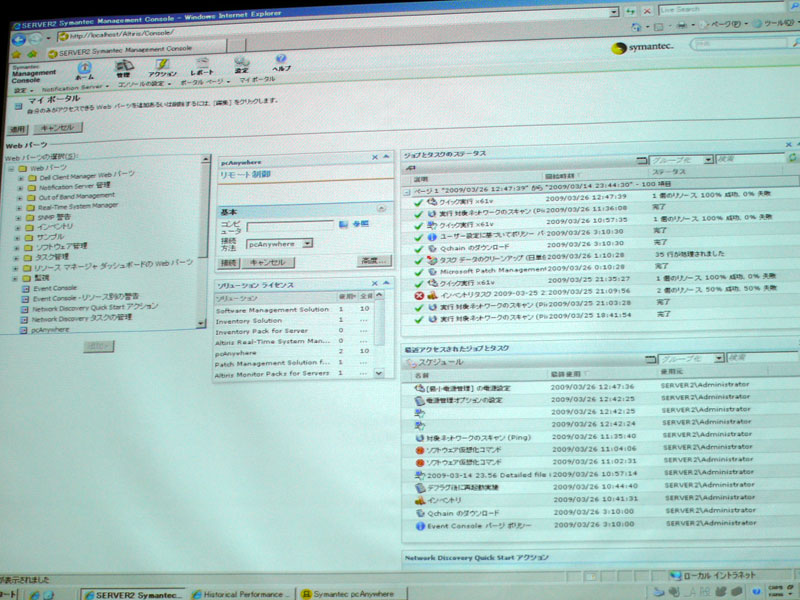This screenshot has width=800, height=600.
Task: Click the computer browse icon beside 参照
Action: point(343,224)
